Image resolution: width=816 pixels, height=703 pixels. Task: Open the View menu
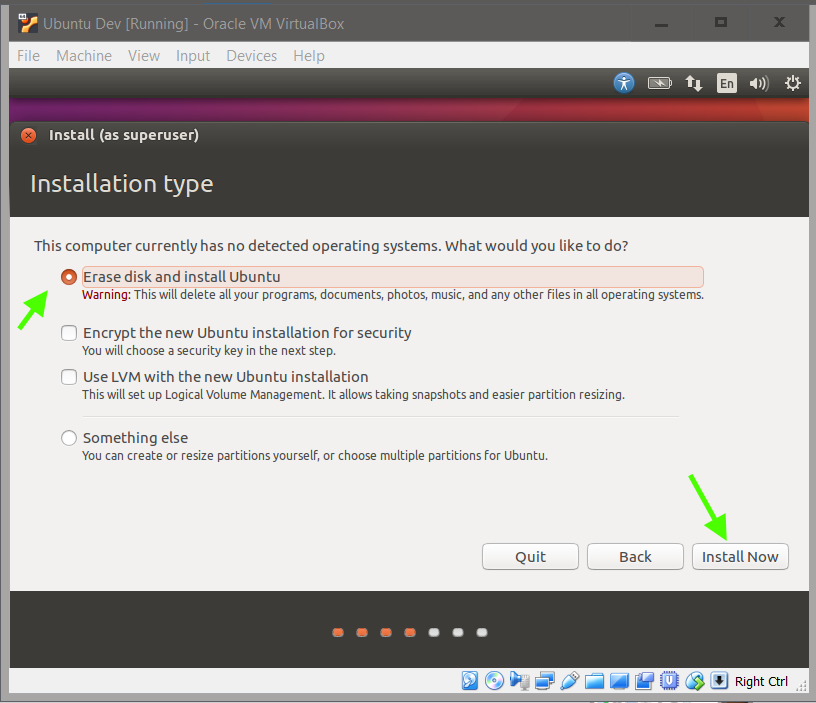144,56
